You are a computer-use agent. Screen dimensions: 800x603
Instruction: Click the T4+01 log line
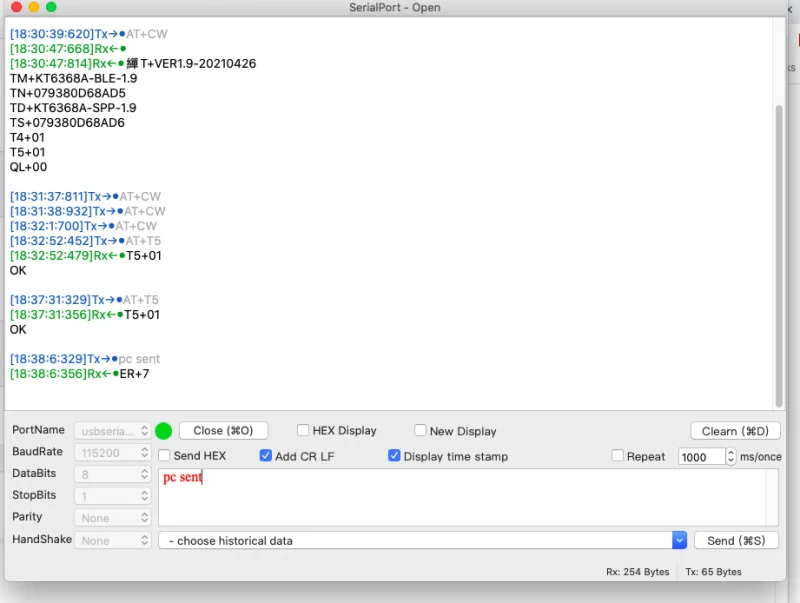tap(27, 137)
